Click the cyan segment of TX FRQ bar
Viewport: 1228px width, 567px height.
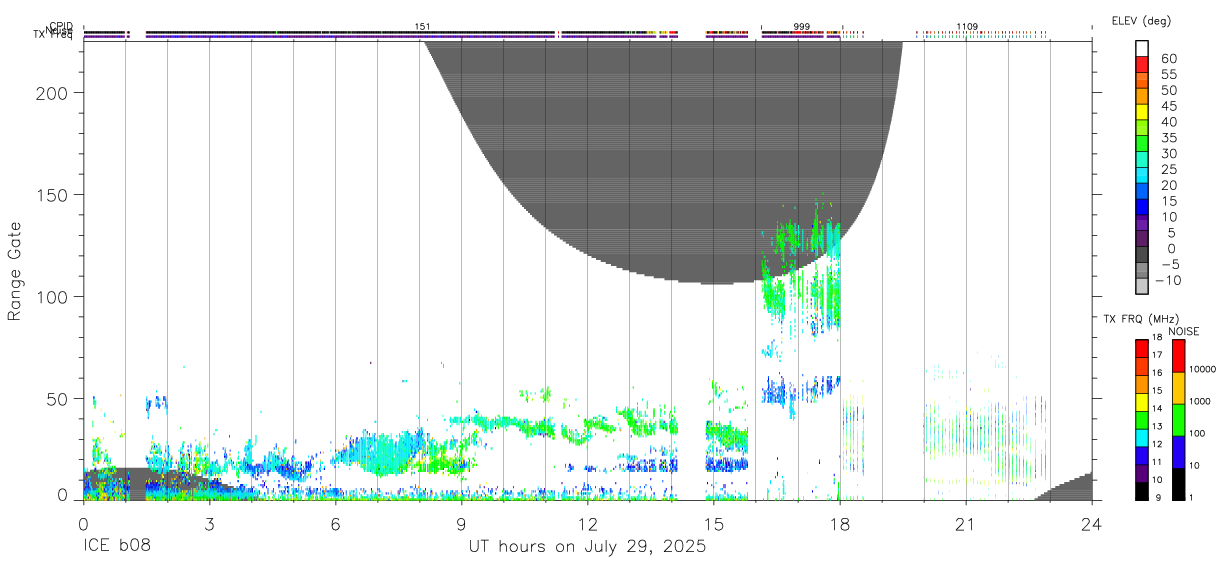click(x=1142, y=437)
